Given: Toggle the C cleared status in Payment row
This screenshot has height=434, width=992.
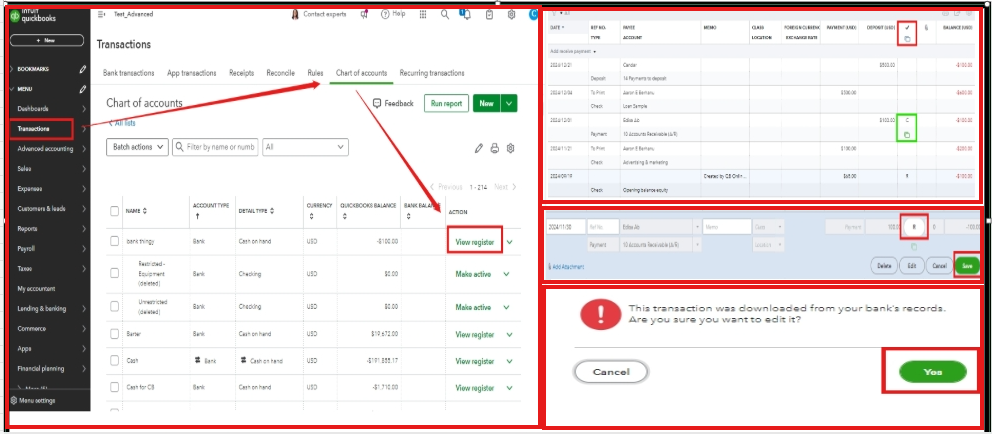Looking at the screenshot, I should (907, 120).
